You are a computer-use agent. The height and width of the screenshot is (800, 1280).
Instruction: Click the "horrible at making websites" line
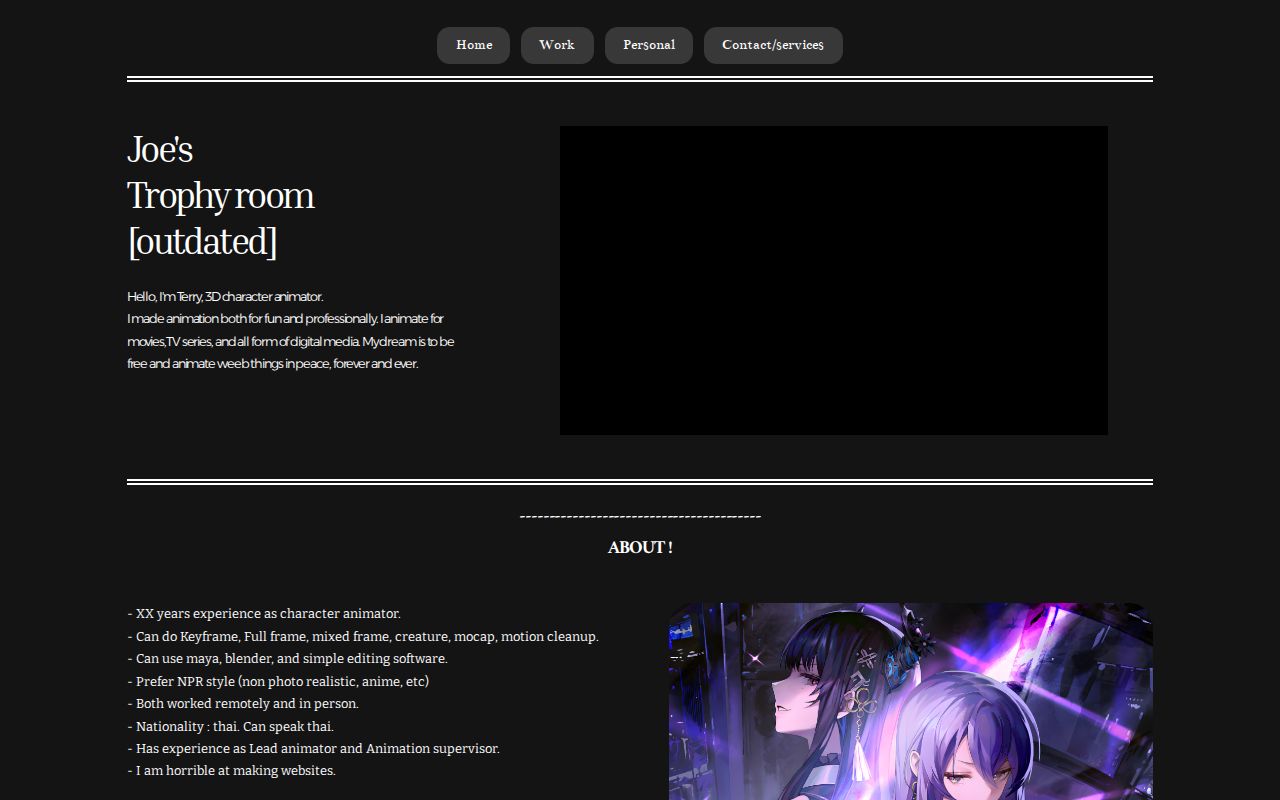(231, 771)
